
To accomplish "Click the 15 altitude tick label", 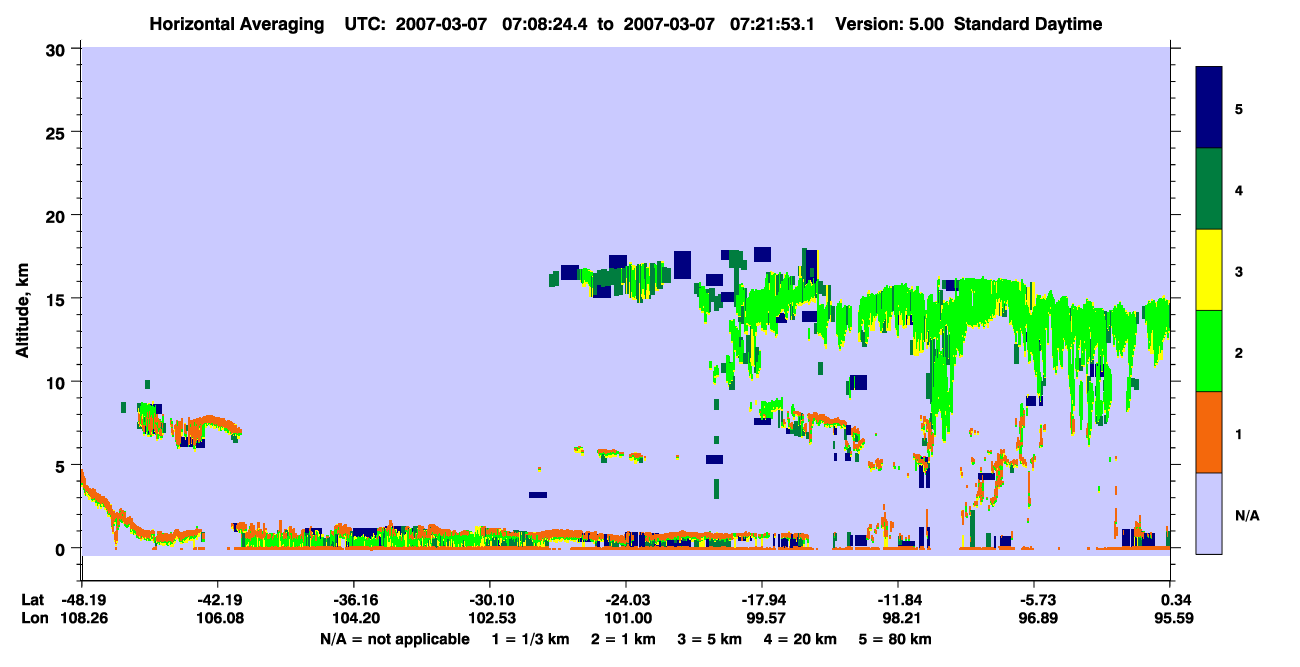I will point(57,298).
